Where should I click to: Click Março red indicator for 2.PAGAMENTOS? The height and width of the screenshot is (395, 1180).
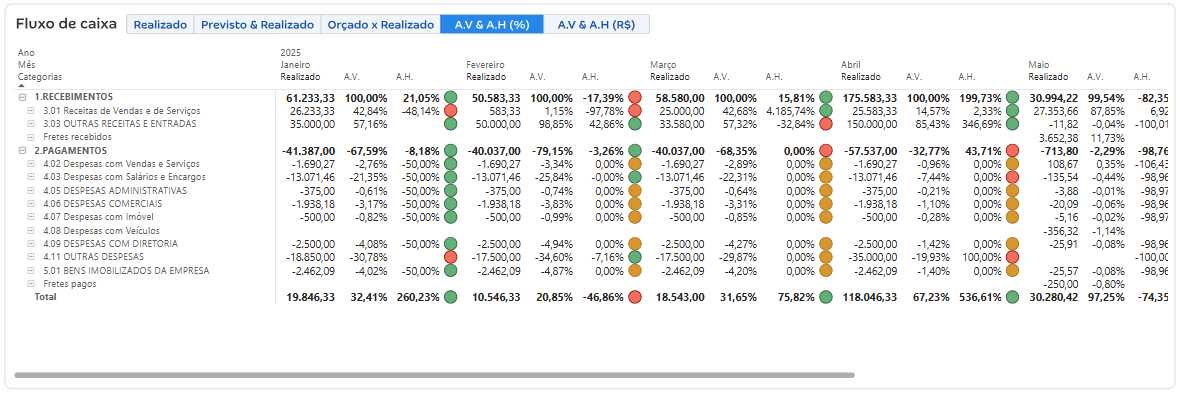click(x=826, y=150)
